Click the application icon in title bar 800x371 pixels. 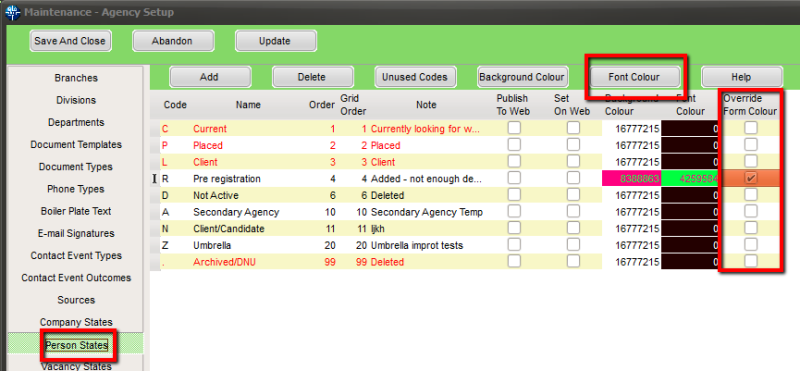point(12,12)
